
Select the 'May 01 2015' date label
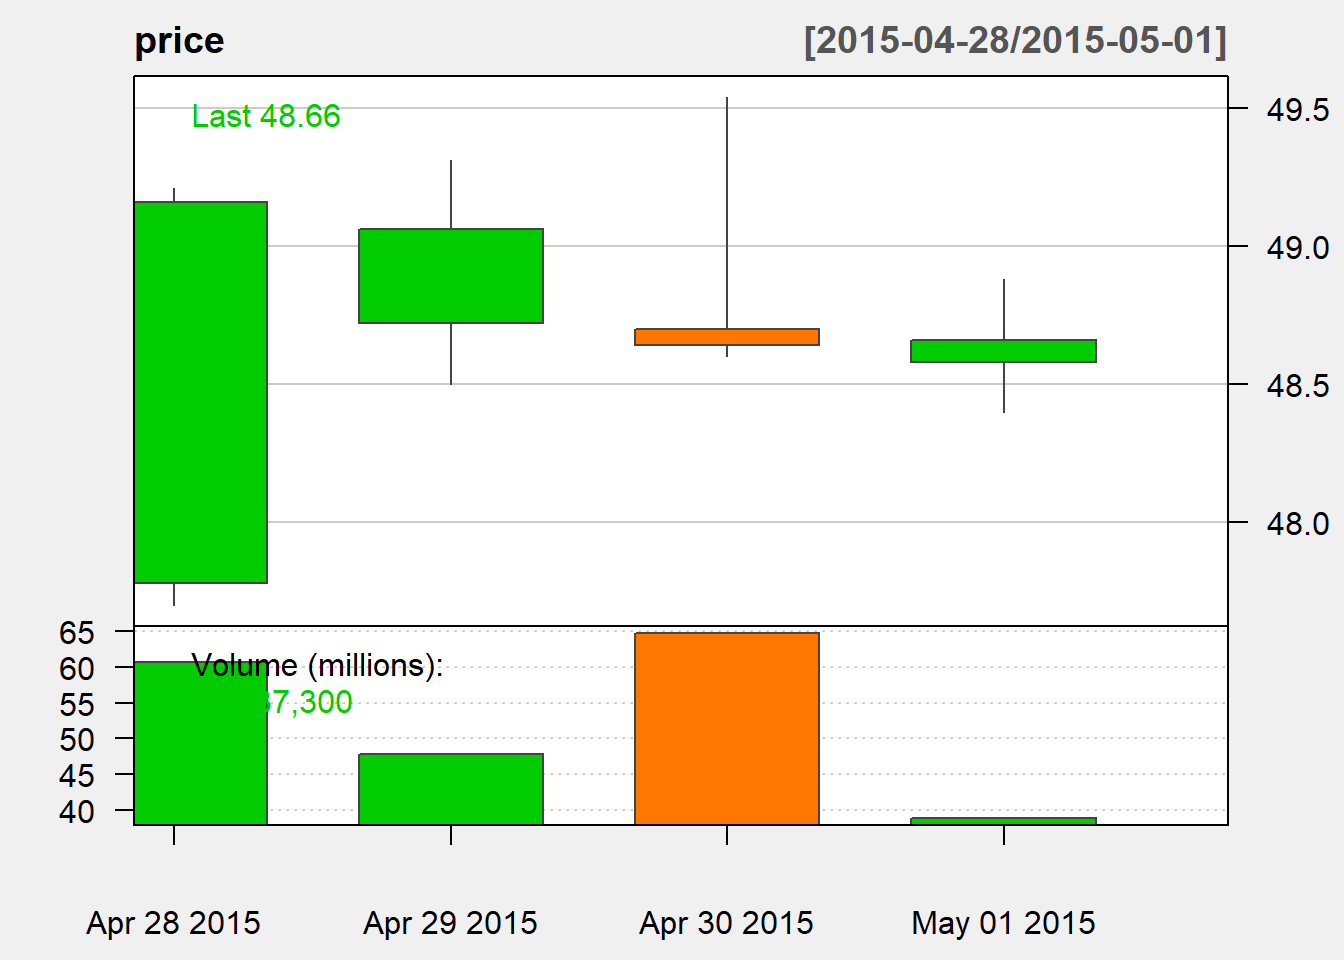point(1003,922)
